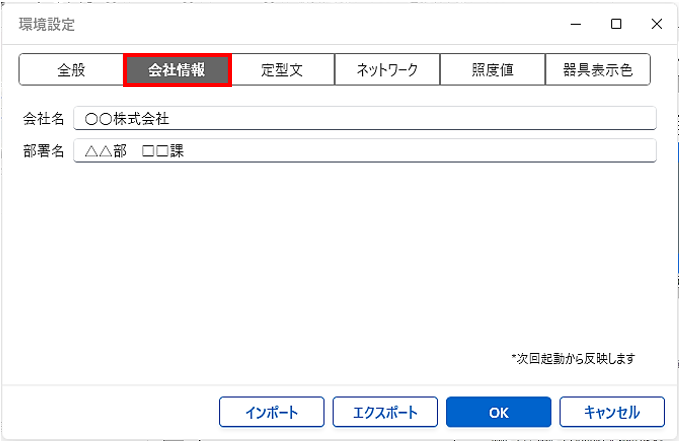Screen dimensions: 681x442
Task: Click the 環境設定 title bar text
Action: (x=47, y=24)
